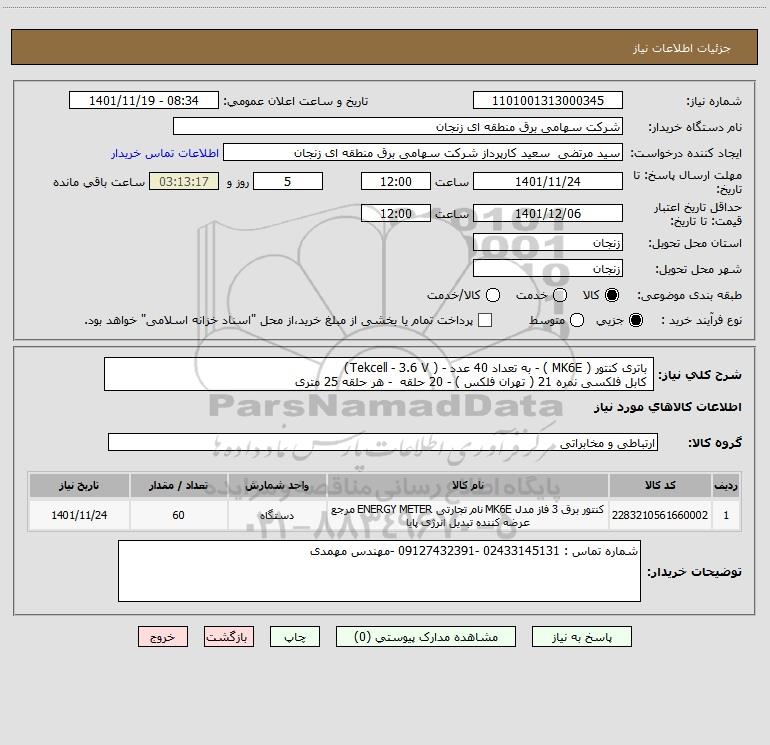The image size is (770, 745).
Task: Click the اطلاعات کالاهای مورد نیاز heading
Action: [x=668, y=407]
